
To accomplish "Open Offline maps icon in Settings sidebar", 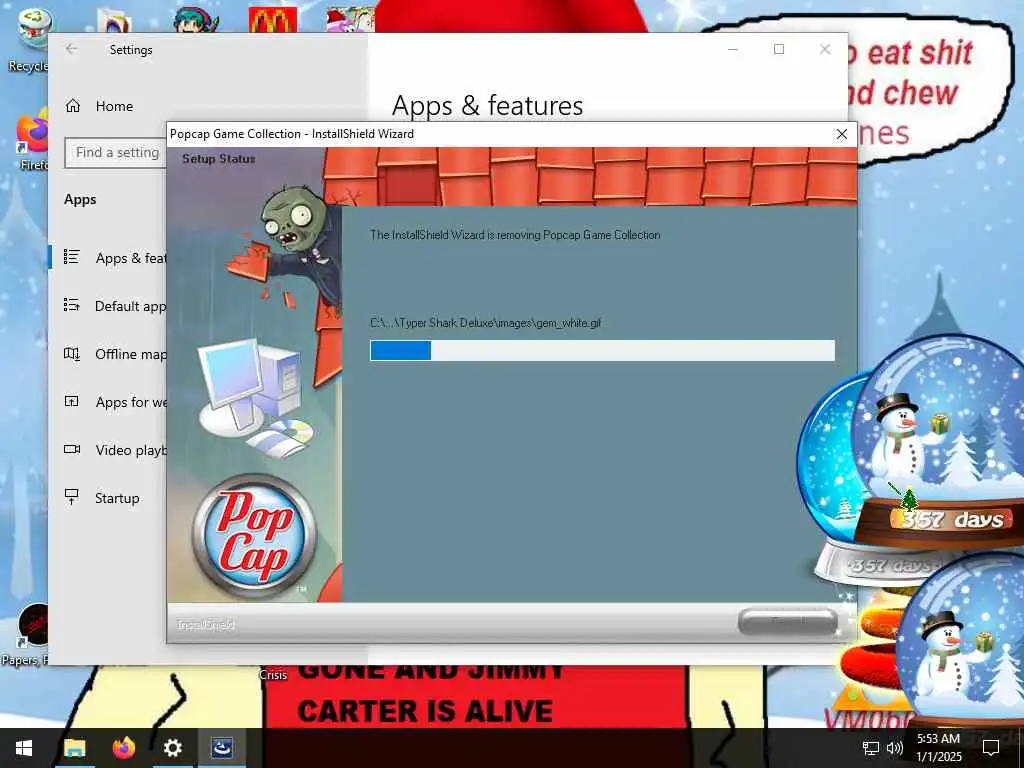I will [72, 353].
